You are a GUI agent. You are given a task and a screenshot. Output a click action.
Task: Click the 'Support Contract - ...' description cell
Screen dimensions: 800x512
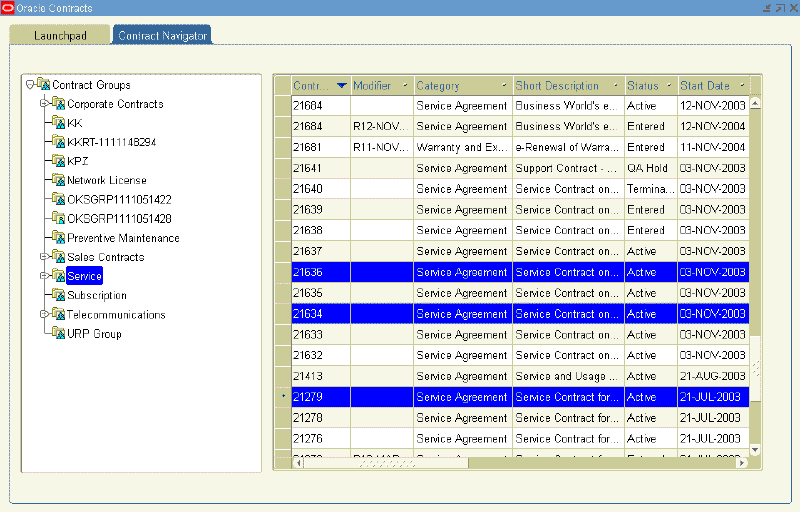569,168
